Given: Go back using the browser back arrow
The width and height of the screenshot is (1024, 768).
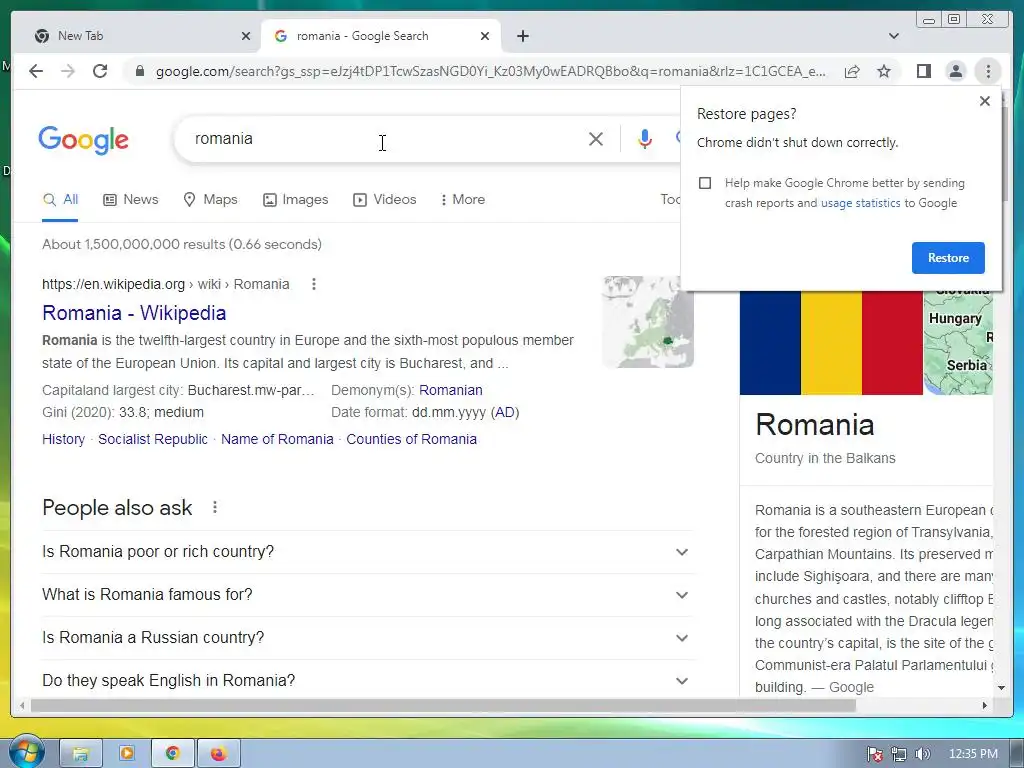Looking at the screenshot, I should (36, 71).
